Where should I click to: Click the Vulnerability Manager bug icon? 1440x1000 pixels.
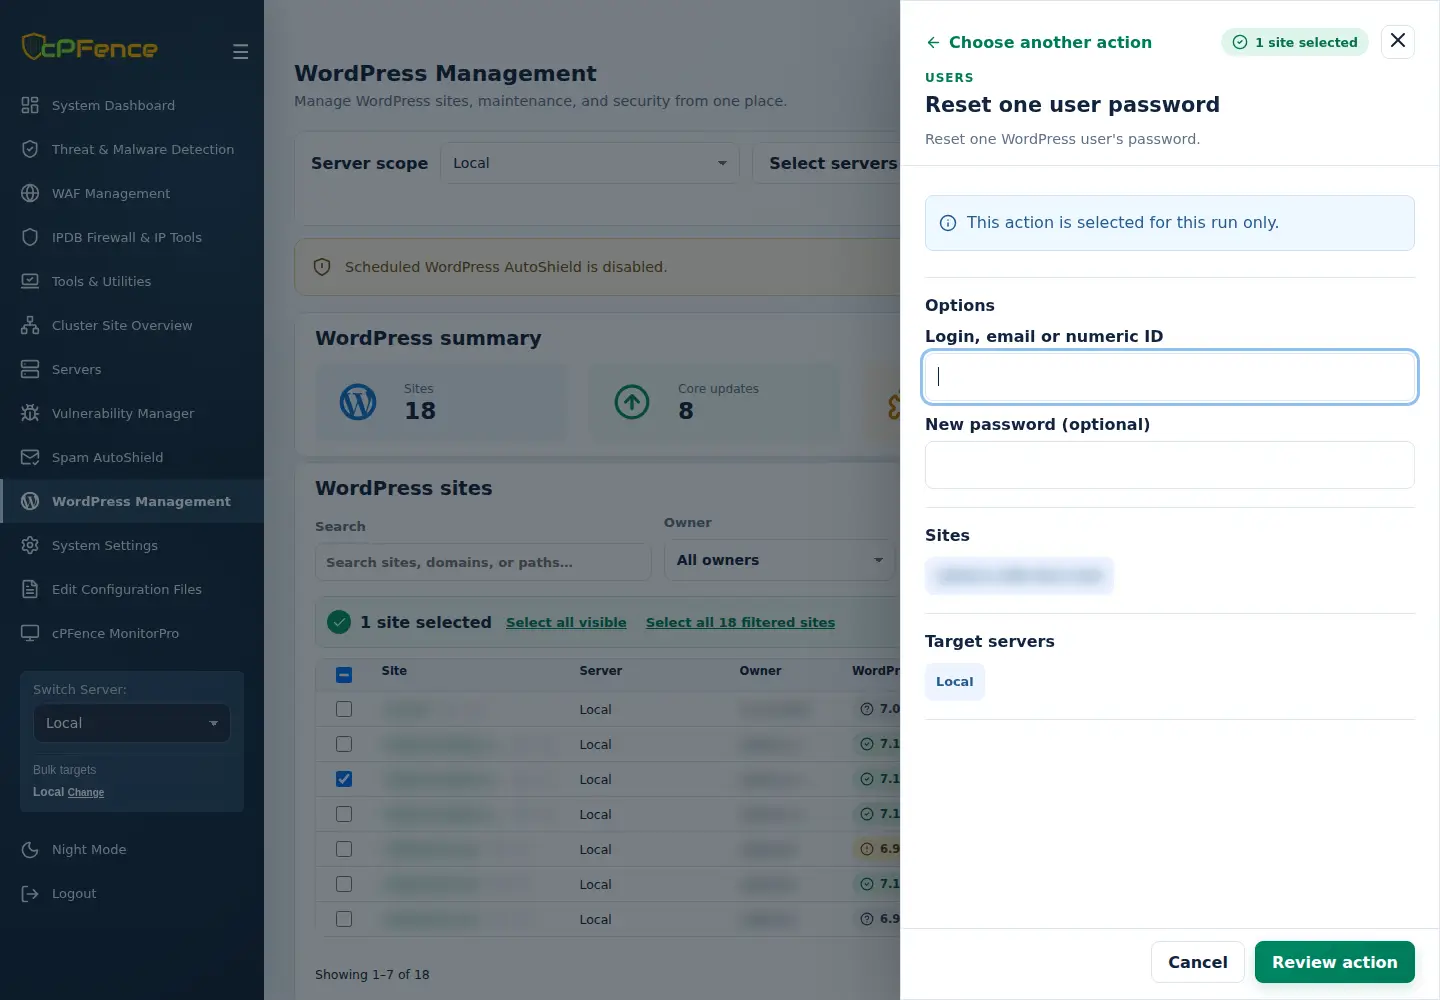click(x=30, y=413)
